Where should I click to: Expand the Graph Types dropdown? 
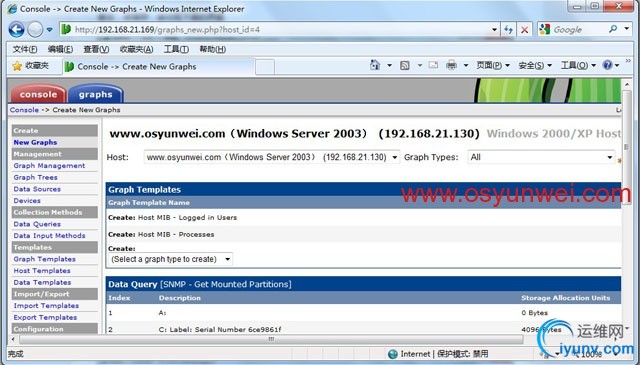pyautogui.click(x=541, y=157)
